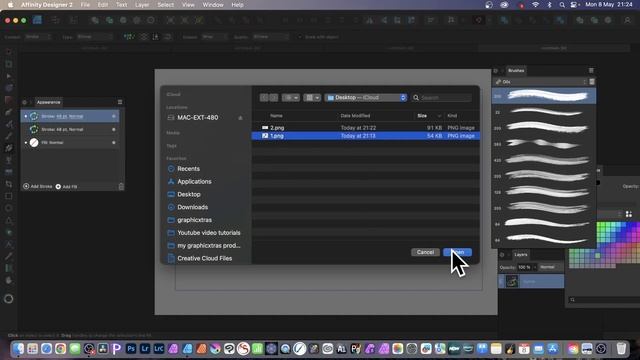This screenshot has height=360, width=640.
Task: Open the File menu
Action: click(85, 5)
